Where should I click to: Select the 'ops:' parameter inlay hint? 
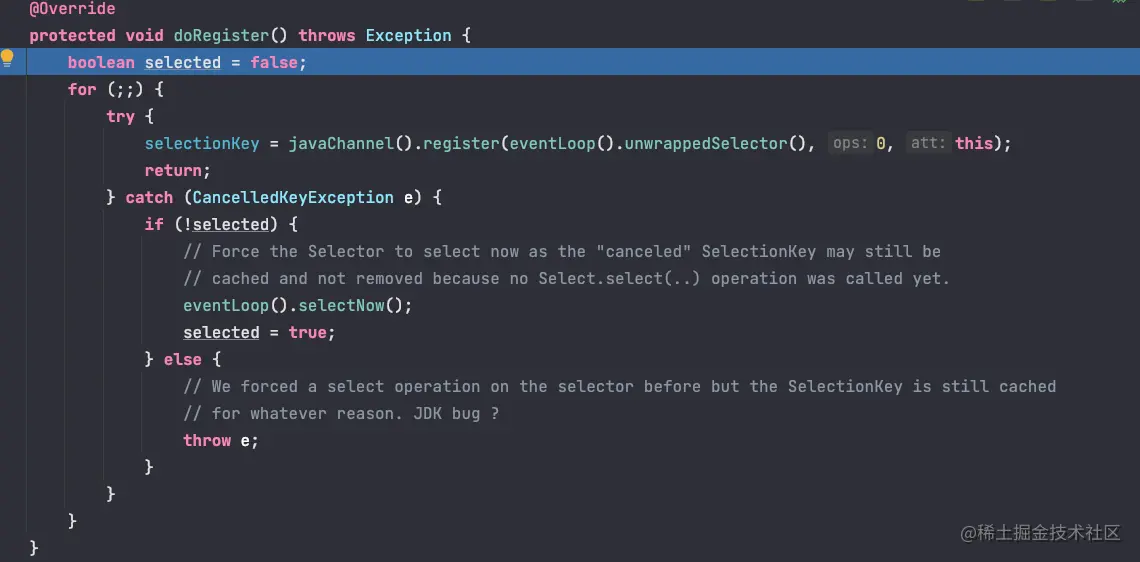tap(851, 143)
